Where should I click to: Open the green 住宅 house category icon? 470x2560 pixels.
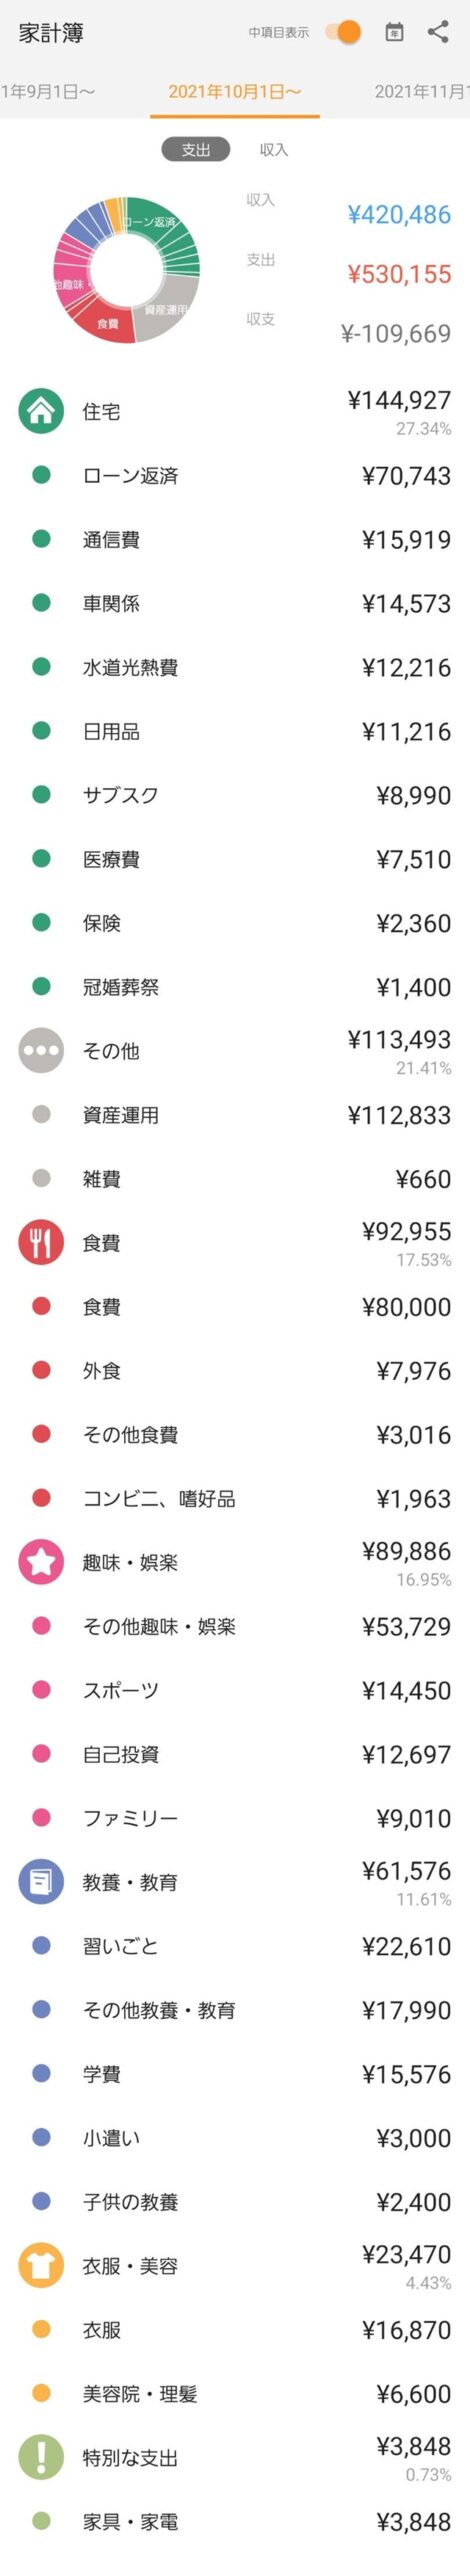pos(41,411)
